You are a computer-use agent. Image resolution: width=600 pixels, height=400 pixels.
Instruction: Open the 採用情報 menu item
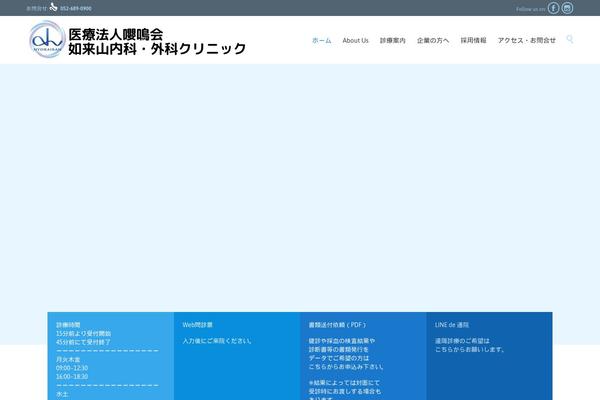click(473, 40)
